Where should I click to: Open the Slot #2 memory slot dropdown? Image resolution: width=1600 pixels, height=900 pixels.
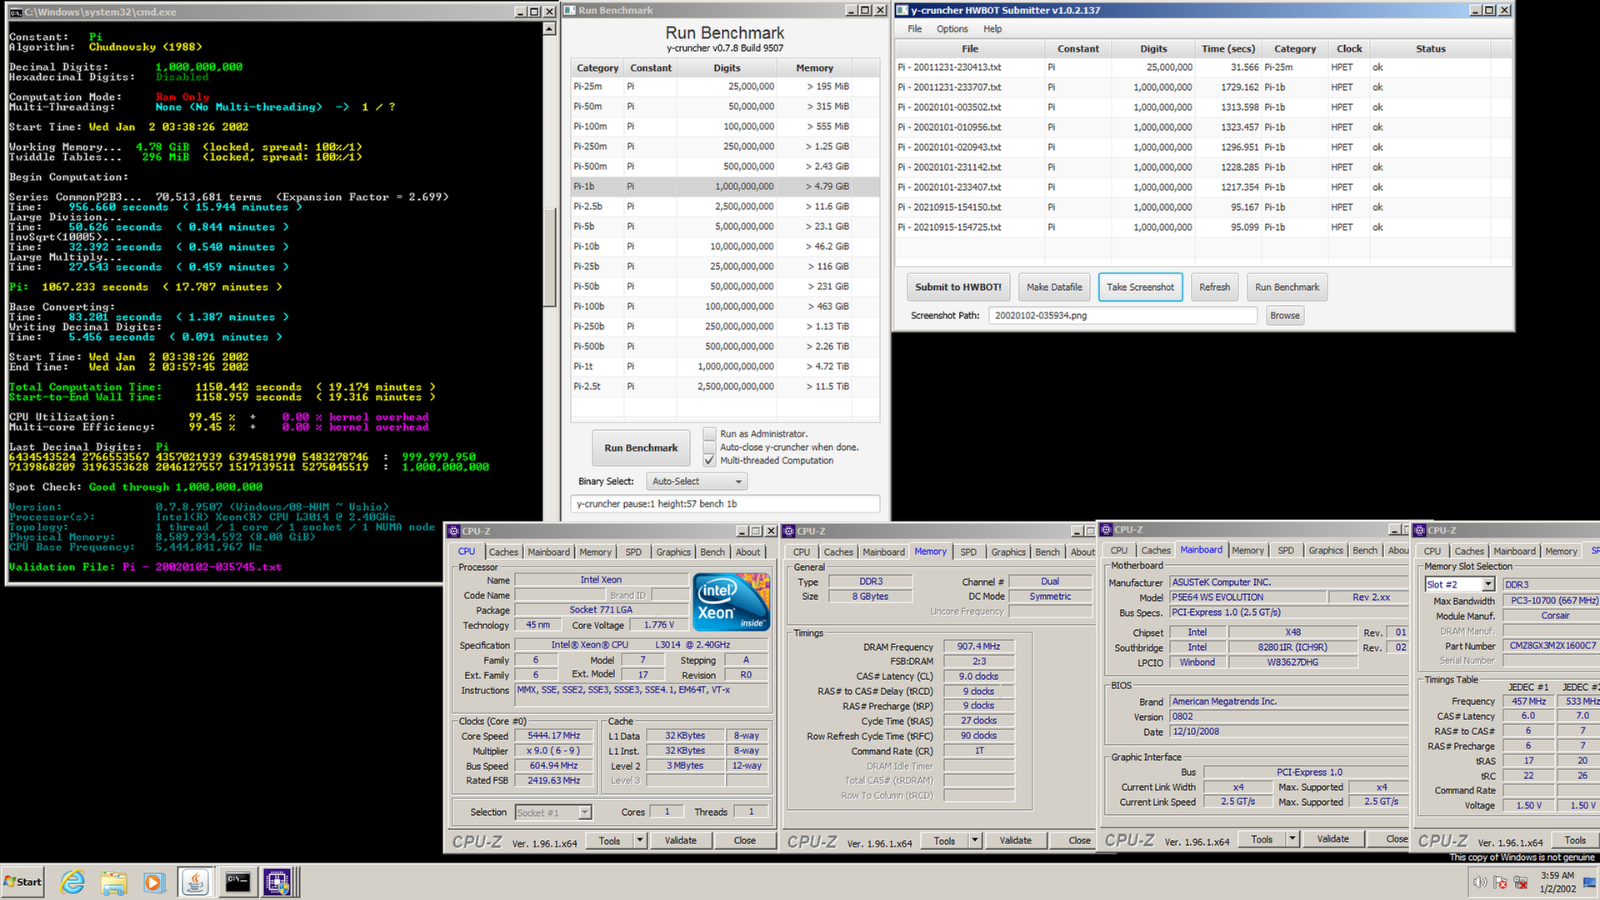click(1460, 584)
